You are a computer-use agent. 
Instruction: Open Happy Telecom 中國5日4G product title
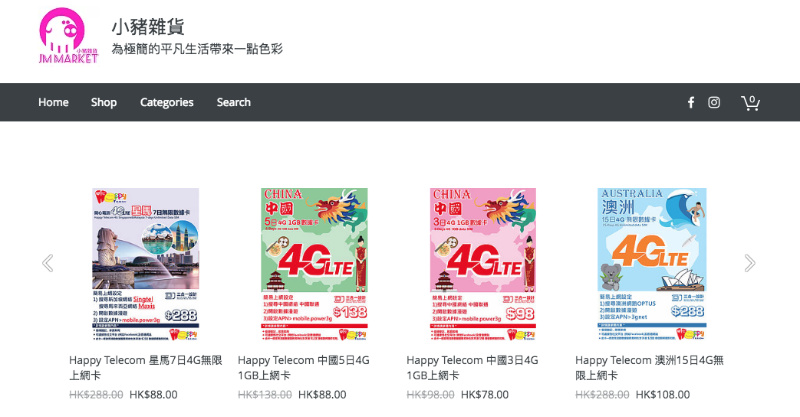point(304,367)
